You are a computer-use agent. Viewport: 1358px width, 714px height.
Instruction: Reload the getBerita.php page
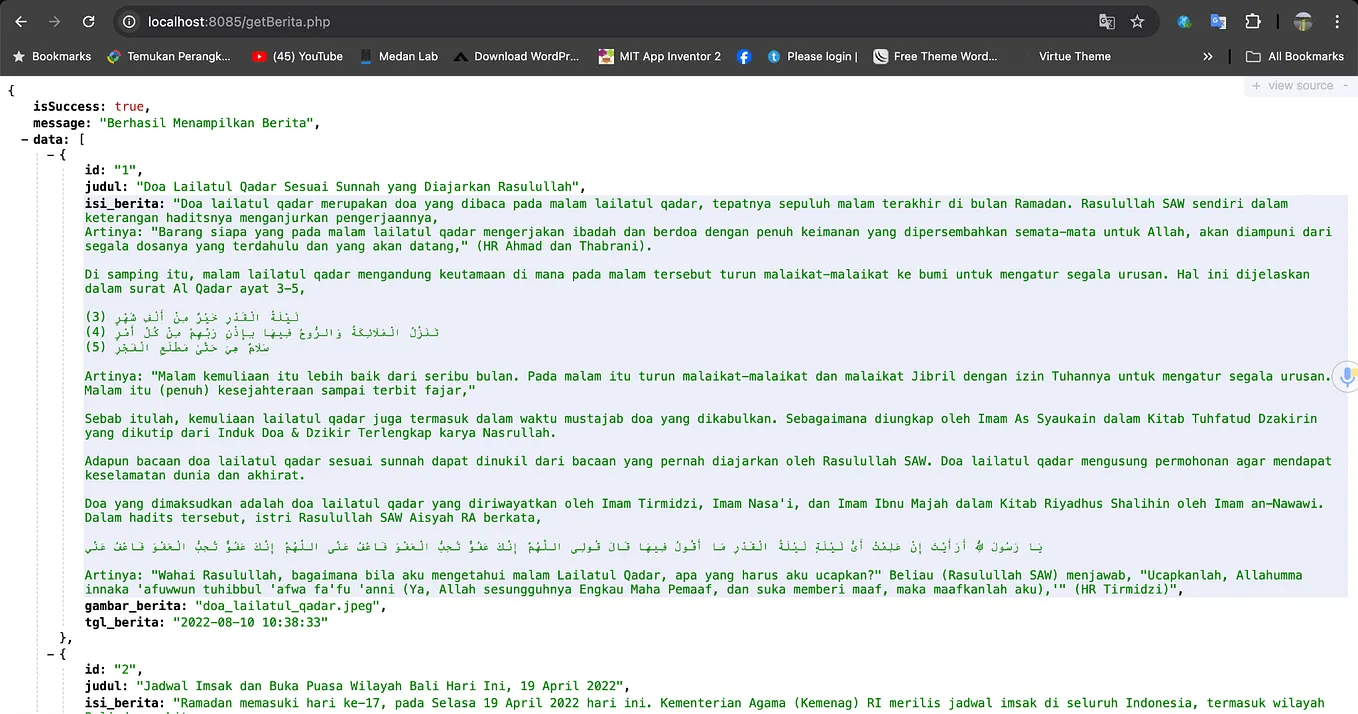[x=90, y=21]
